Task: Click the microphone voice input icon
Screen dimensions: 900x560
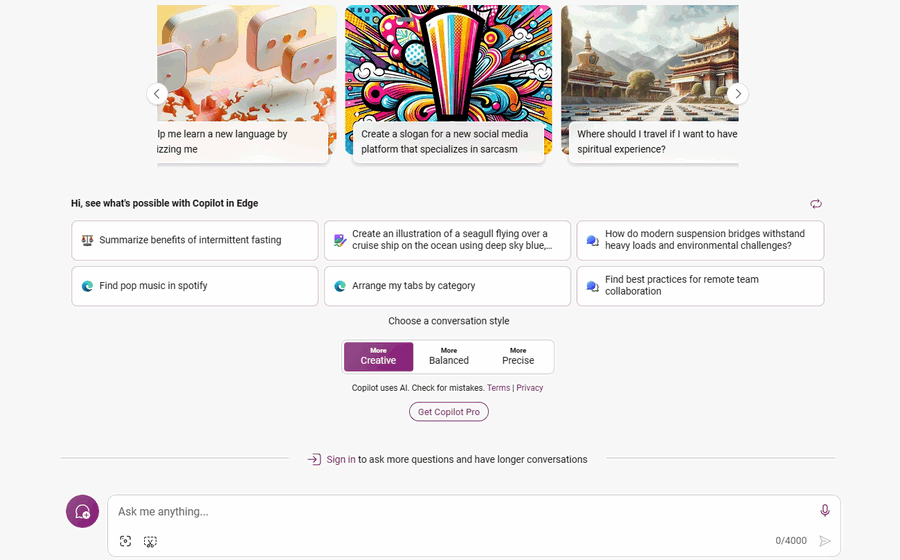Action: [x=825, y=510]
